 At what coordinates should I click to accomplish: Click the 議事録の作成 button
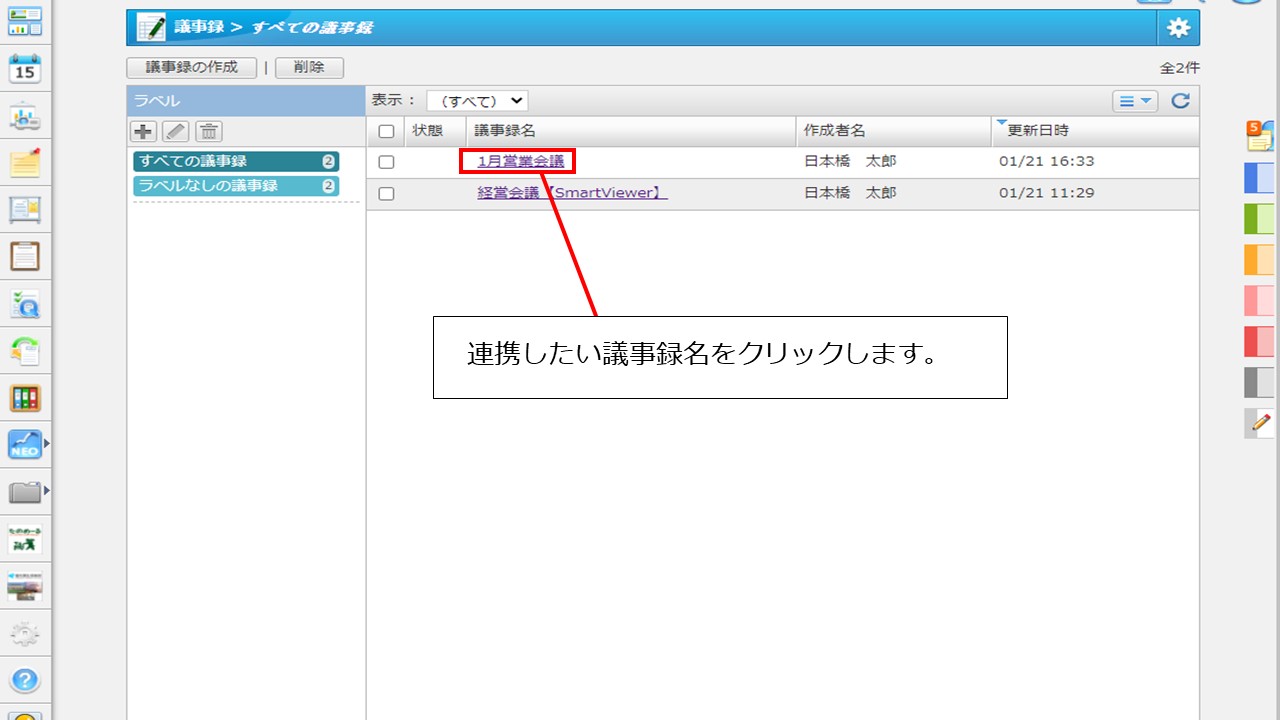pos(192,68)
